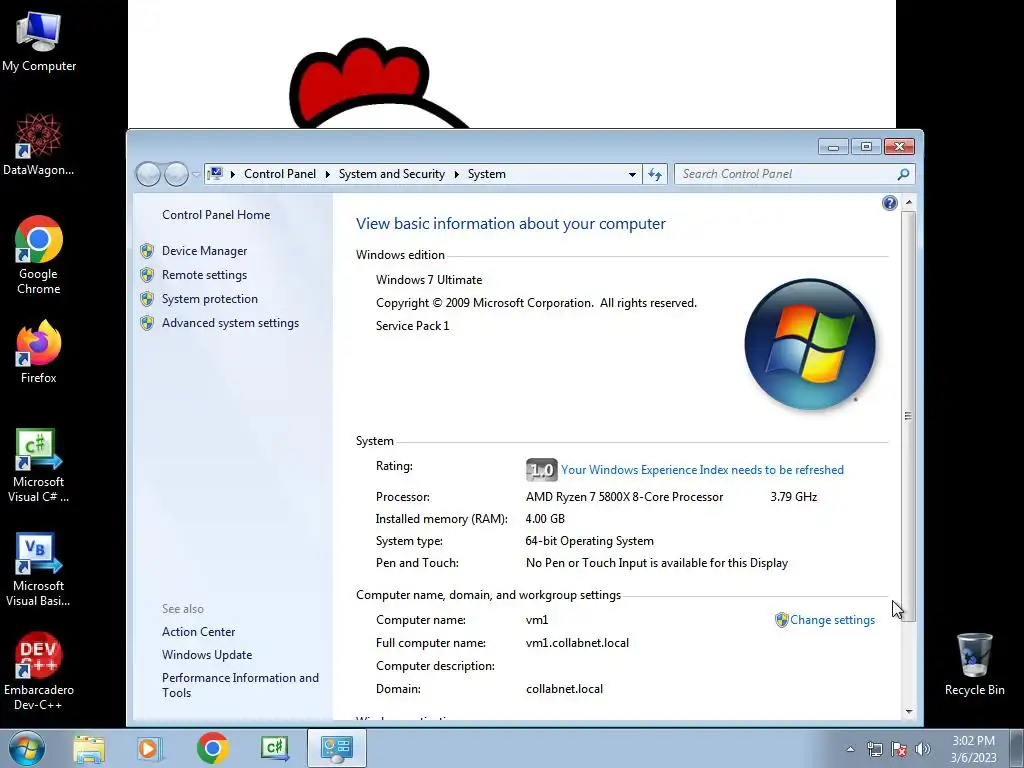
Task: Open Advanced system settings link
Action: tap(231, 323)
